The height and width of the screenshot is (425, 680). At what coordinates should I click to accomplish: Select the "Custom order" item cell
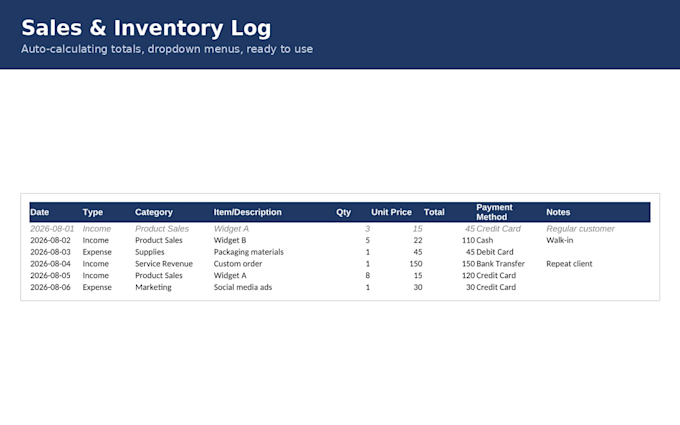click(x=238, y=264)
